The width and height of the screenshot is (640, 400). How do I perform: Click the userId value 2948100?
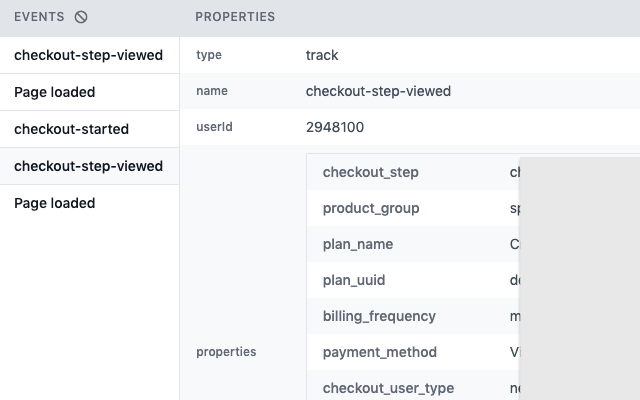coord(335,127)
